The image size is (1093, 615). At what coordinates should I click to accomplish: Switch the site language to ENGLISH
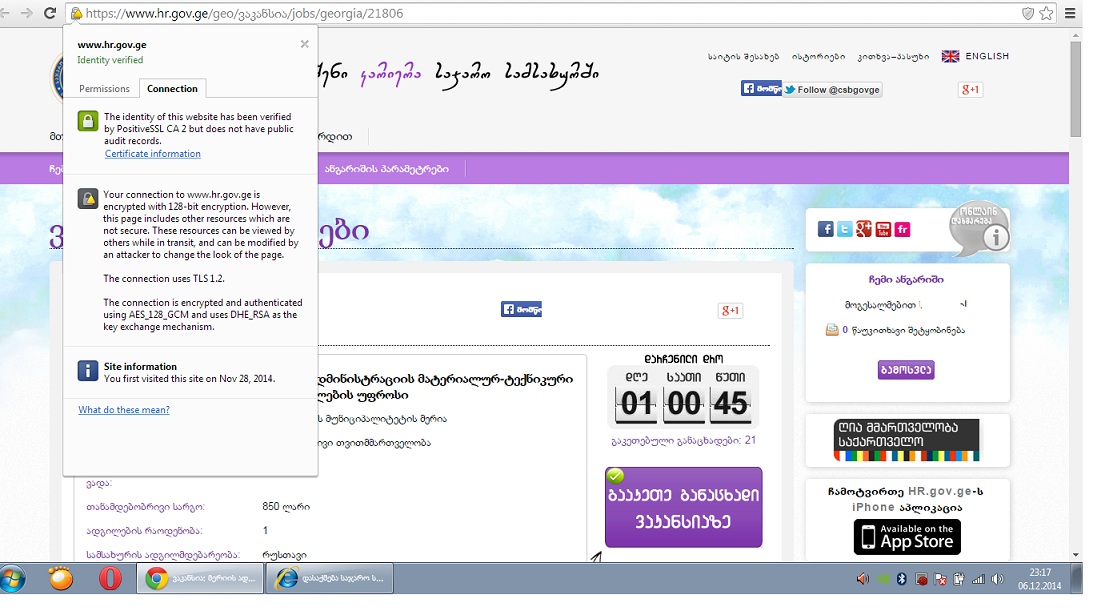[x=987, y=56]
